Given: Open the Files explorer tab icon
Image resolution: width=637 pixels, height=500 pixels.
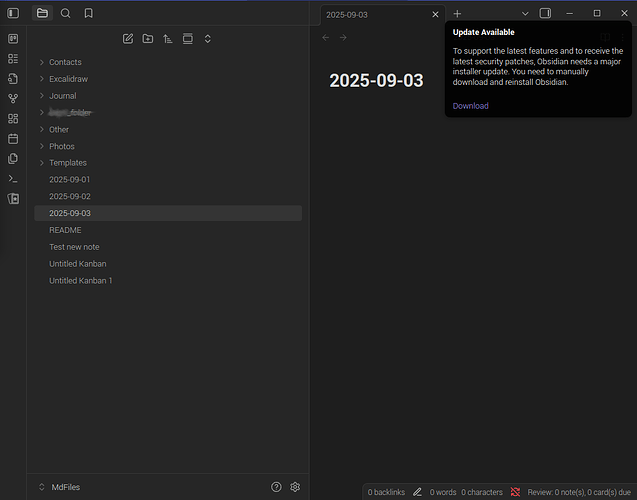Looking at the screenshot, I should coord(42,13).
